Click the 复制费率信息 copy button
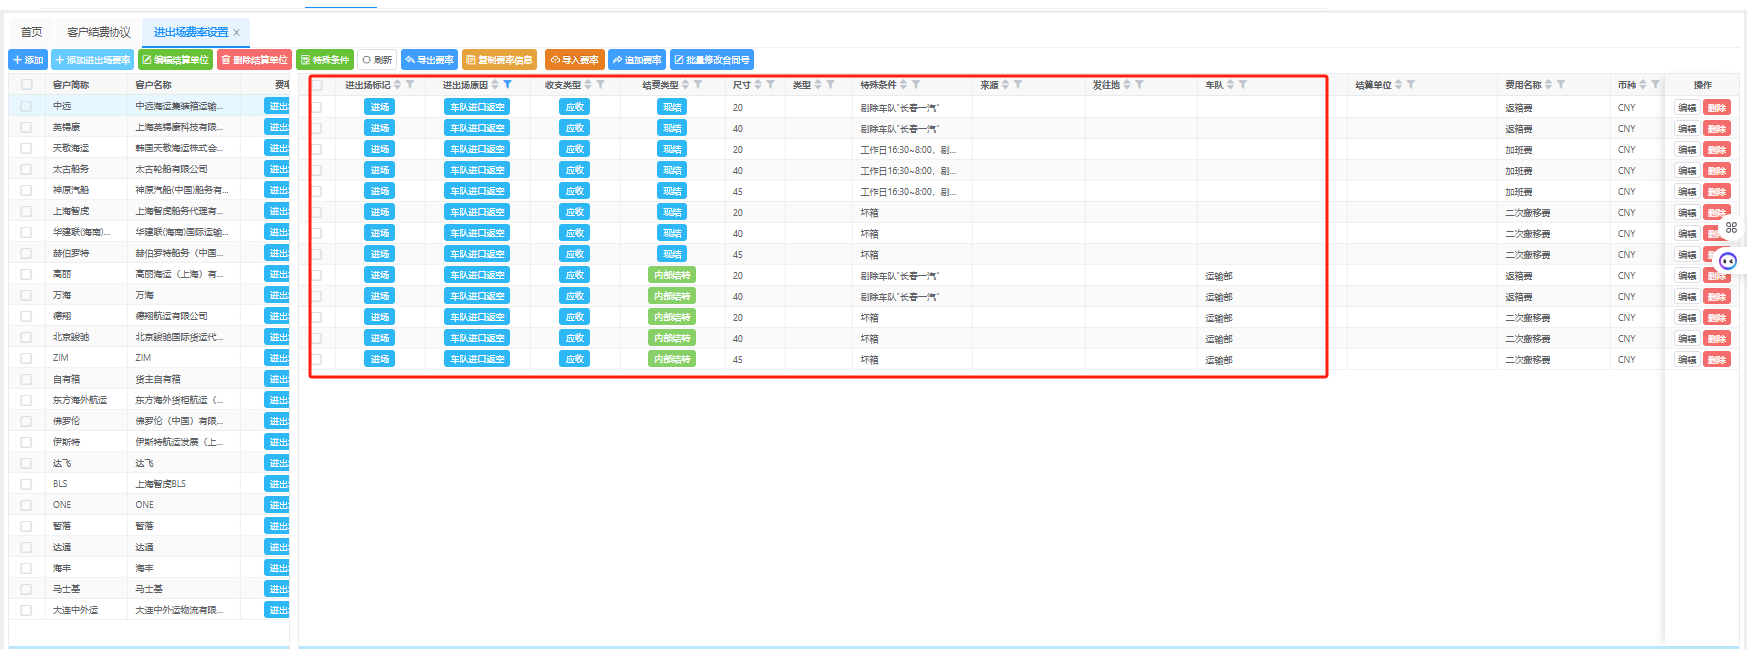Screen dimensions: 1747x649 coord(499,60)
